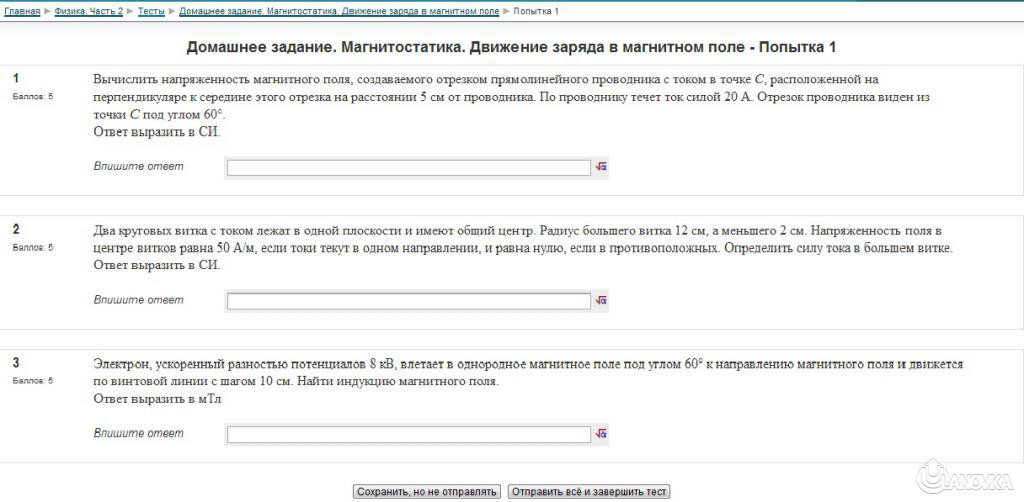Open 'Домашнее задание. Магнитостатика' breadcrumb link
The image size is (1024, 502).
[339, 11]
